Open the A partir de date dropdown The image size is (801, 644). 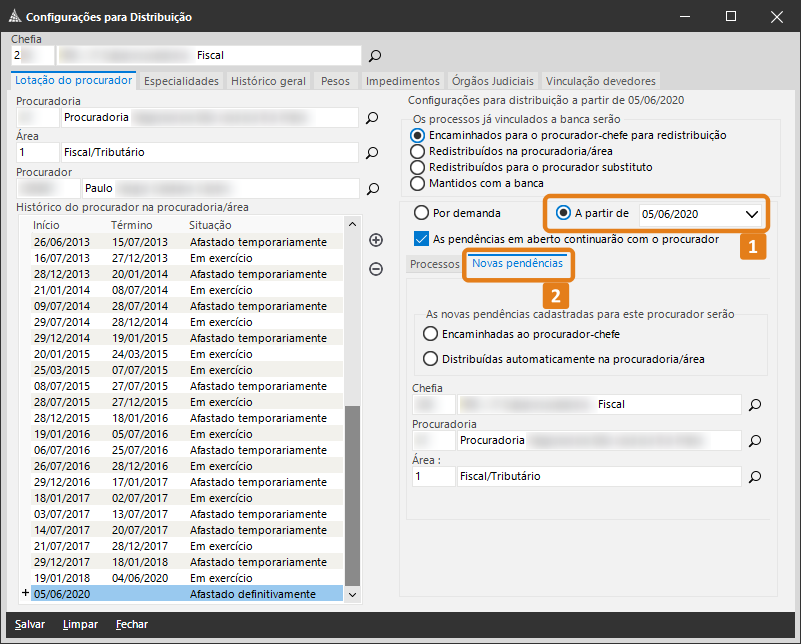click(x=752, y=214)
